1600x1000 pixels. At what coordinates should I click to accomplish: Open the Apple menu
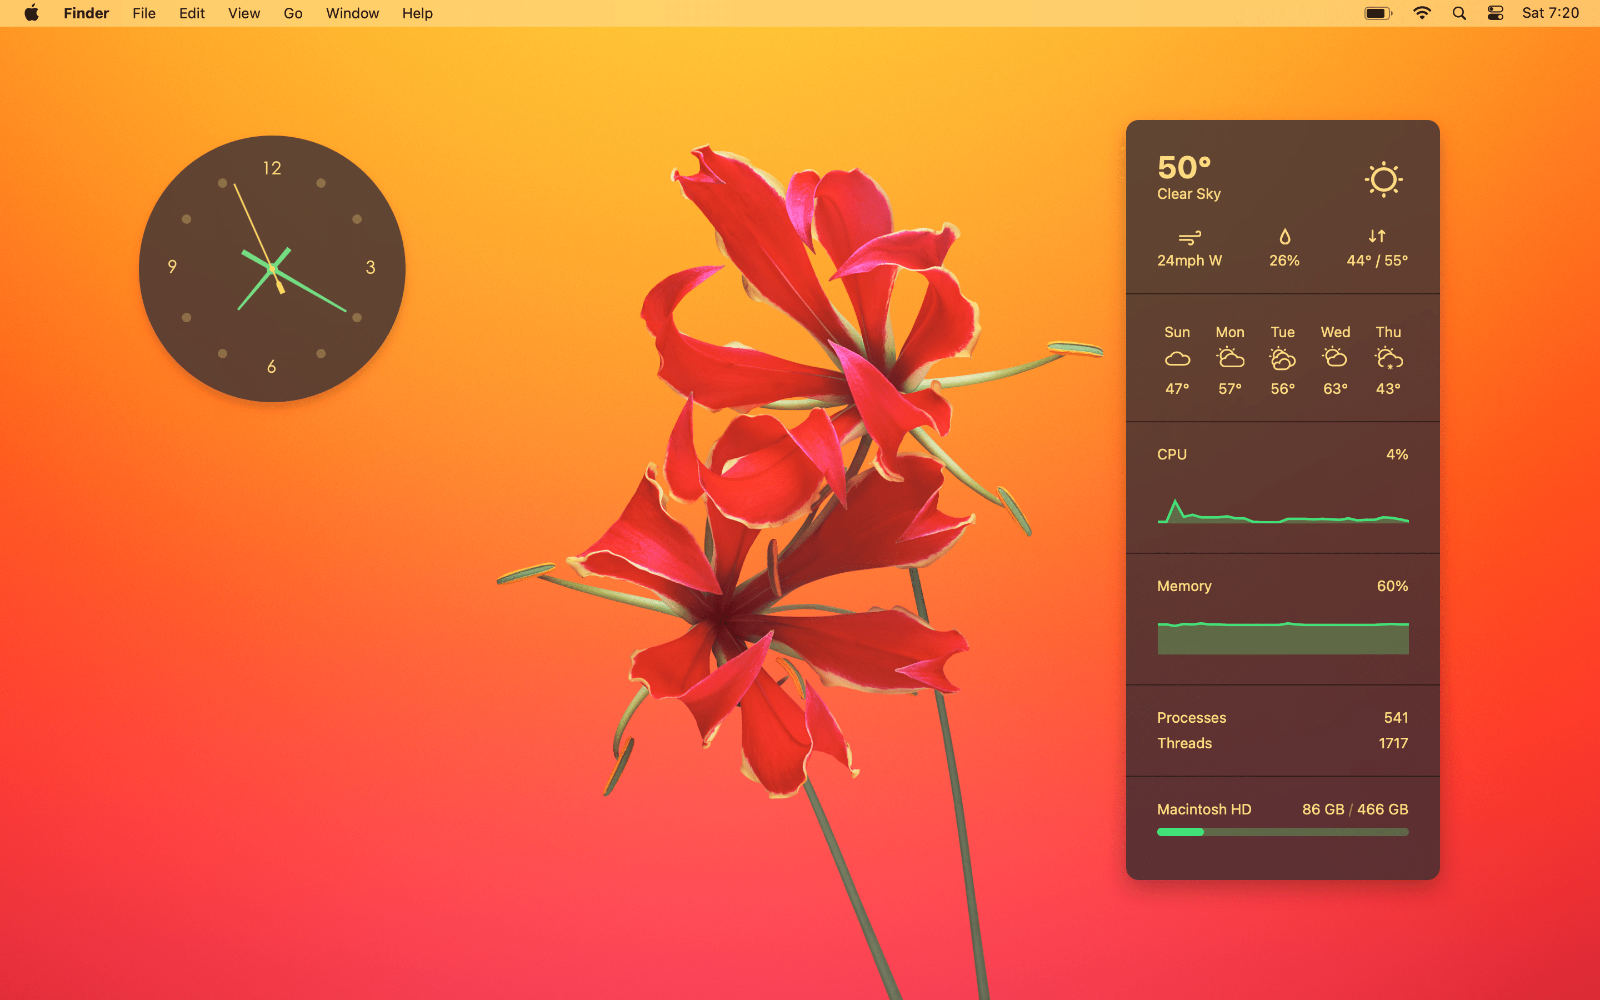coord(32,13)
